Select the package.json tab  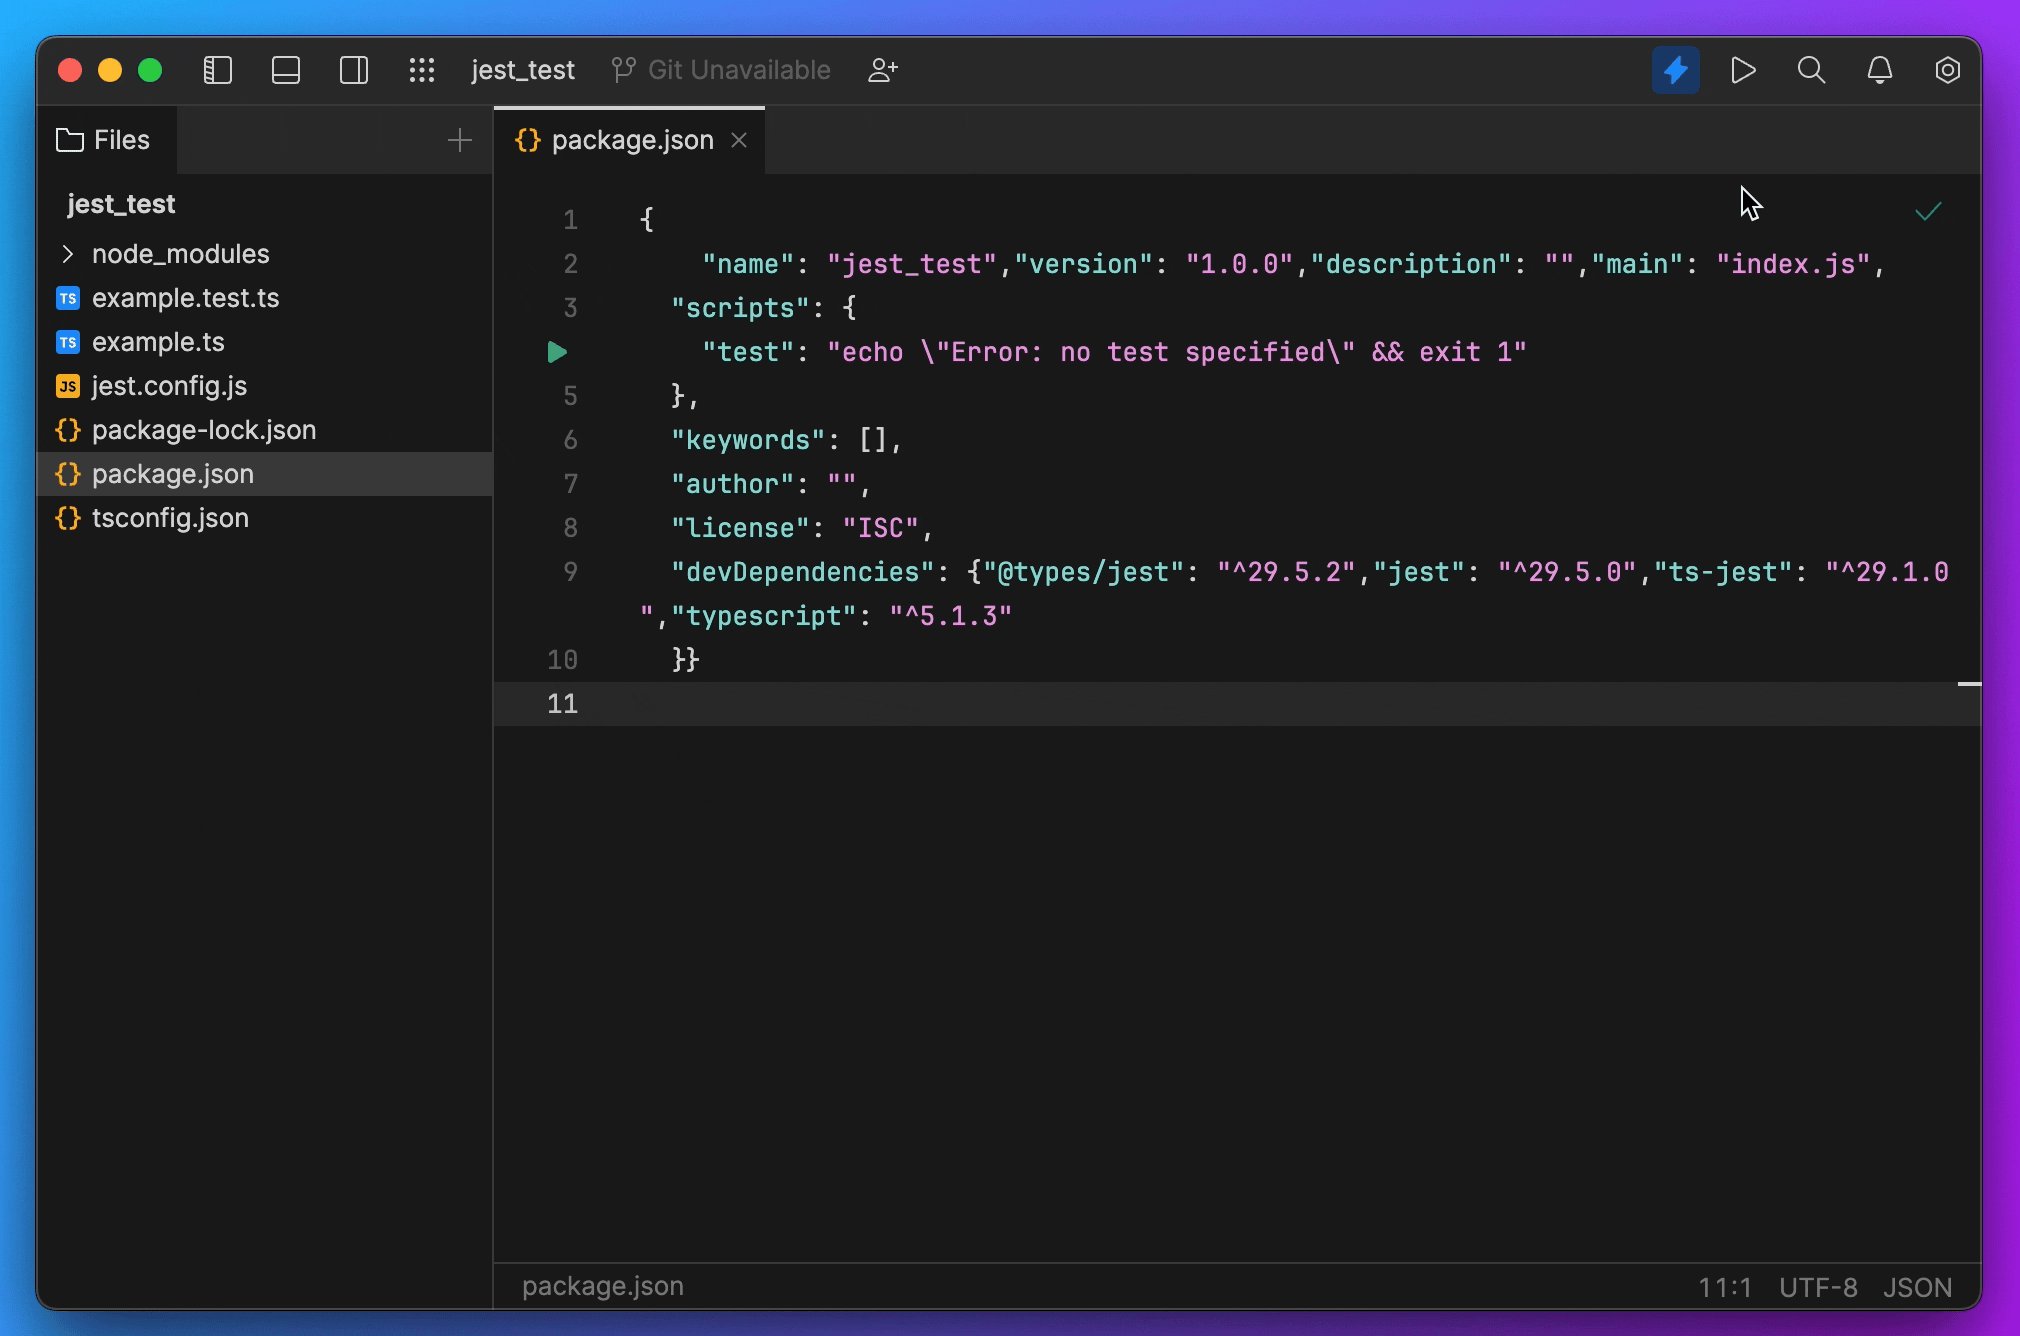pyautogui.click(x=630, y=140)
